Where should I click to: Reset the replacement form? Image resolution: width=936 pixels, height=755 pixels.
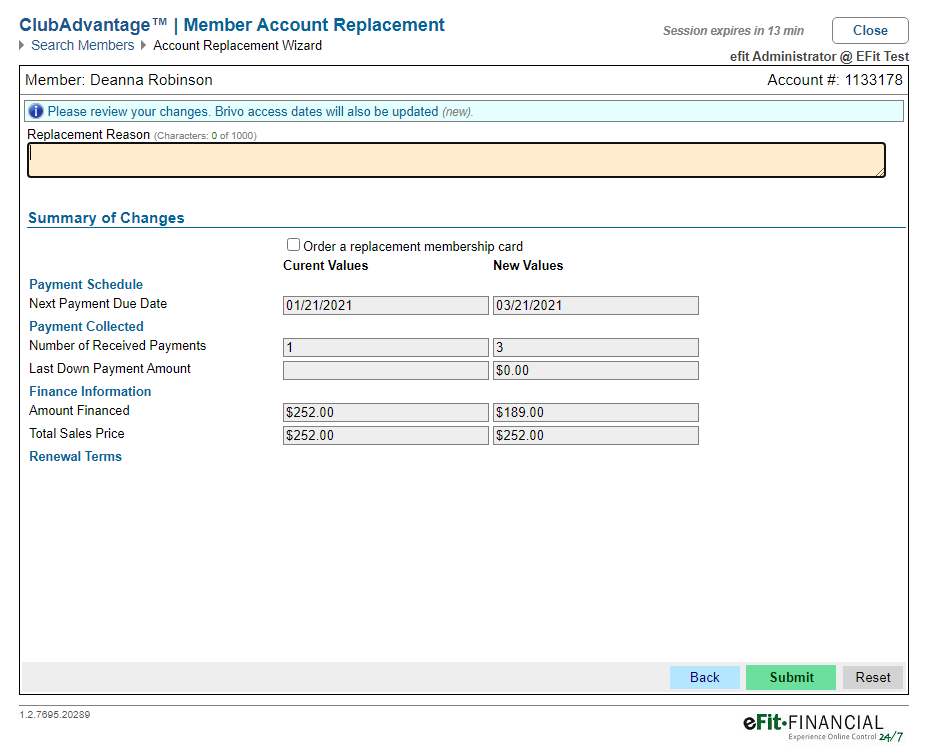click(x=873, y=677)
